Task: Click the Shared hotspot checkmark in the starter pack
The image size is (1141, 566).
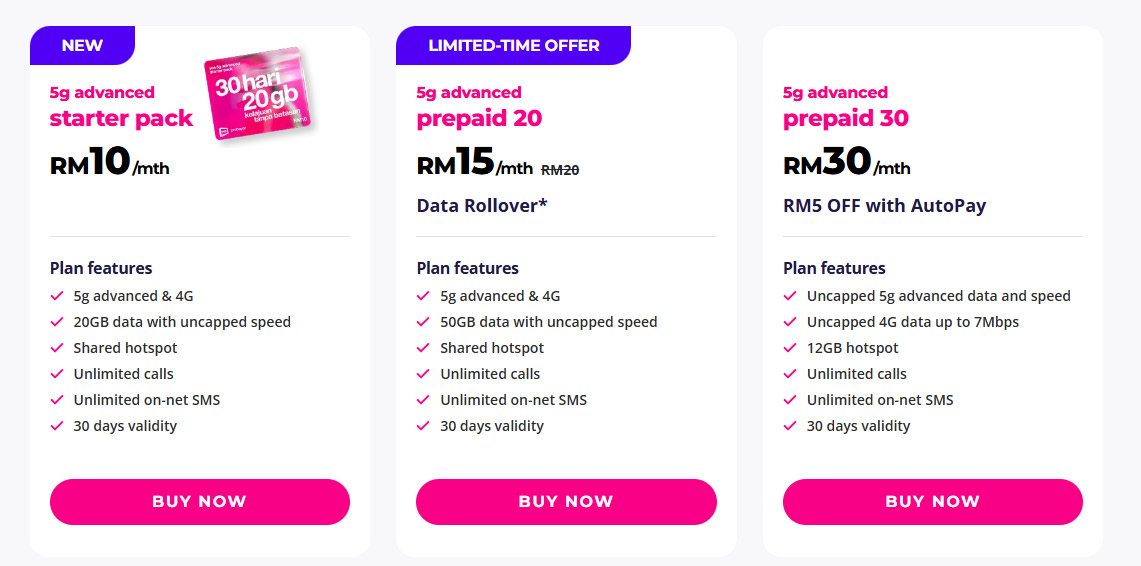Action: click(x=57, y=348)
